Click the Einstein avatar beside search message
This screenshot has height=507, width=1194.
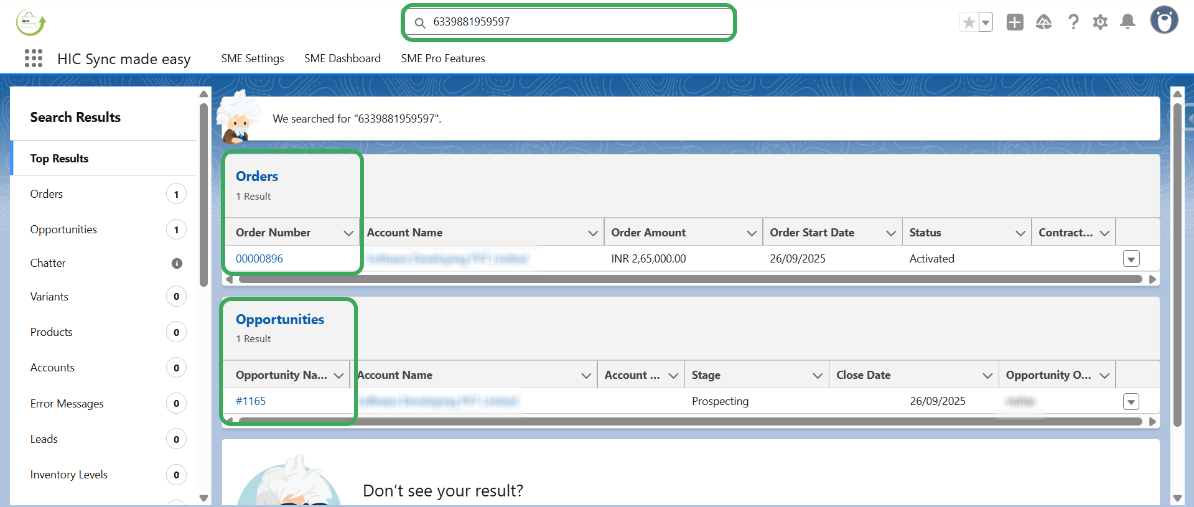pyautogui.click(x=238, y=117)
